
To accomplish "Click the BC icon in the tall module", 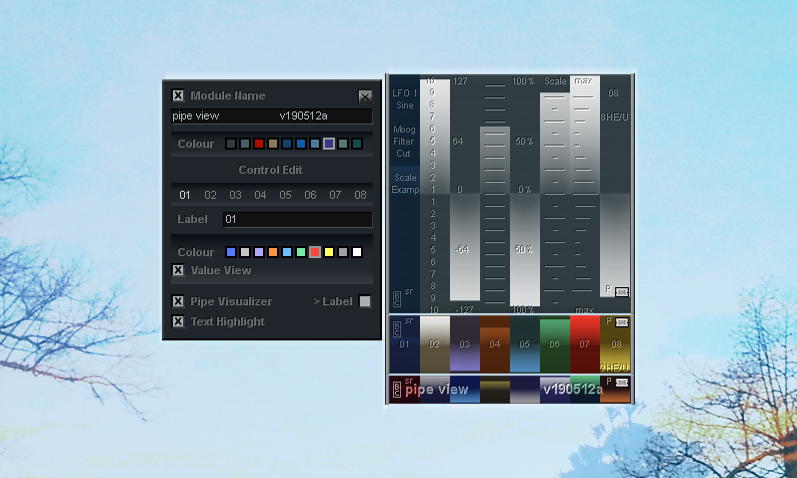I will [x=396, y=297].
